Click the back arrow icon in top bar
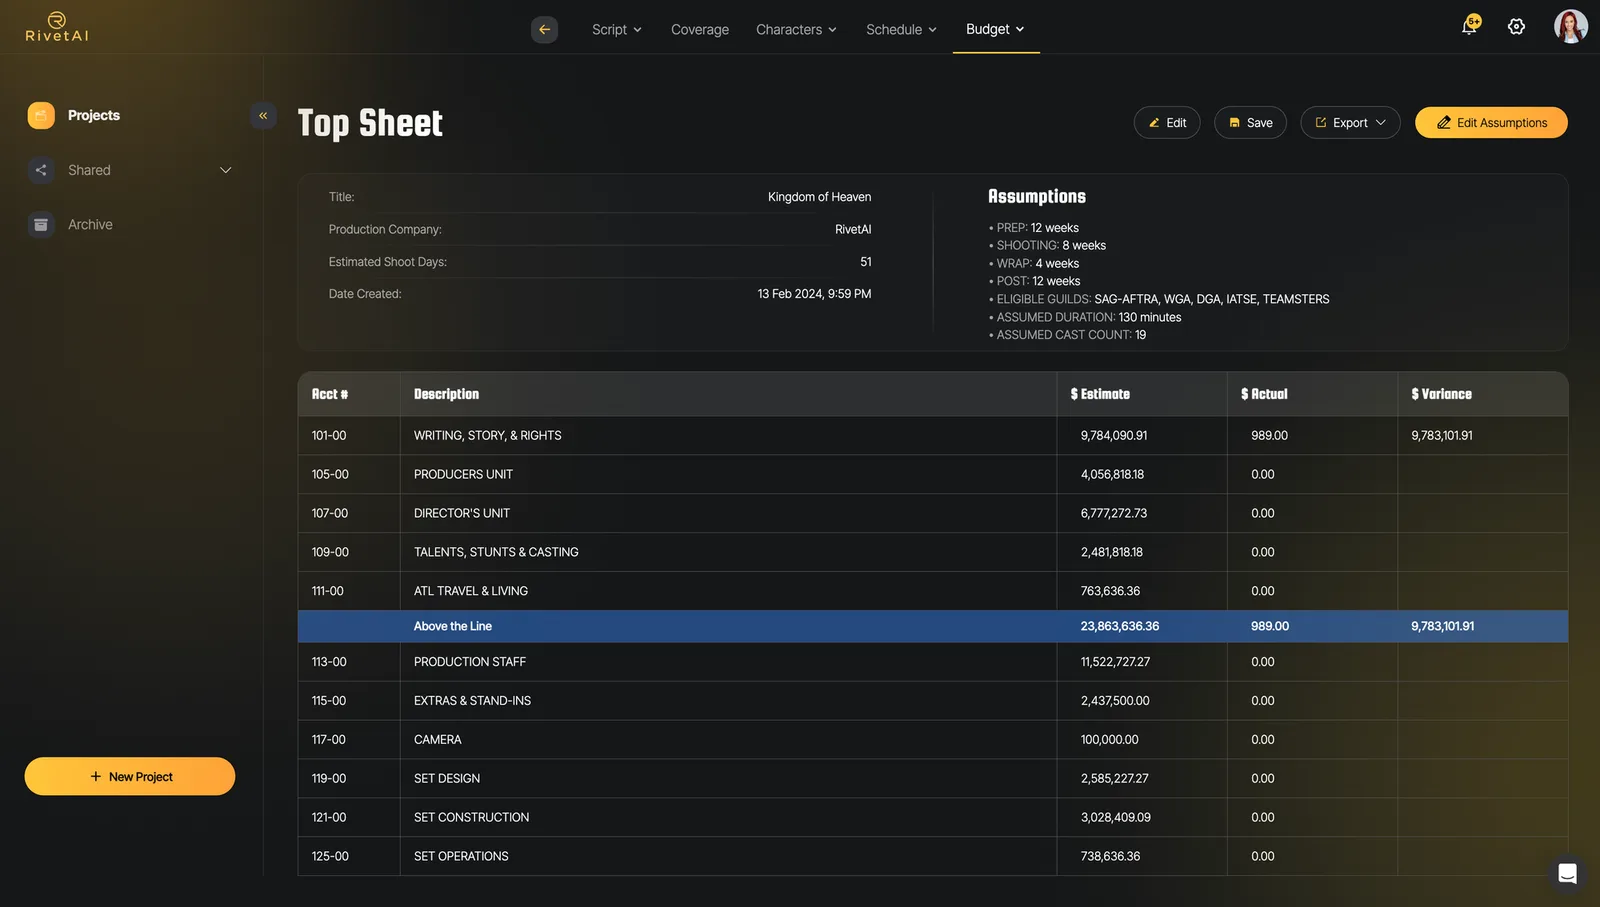1600x907 pixels. pos(544,29)
